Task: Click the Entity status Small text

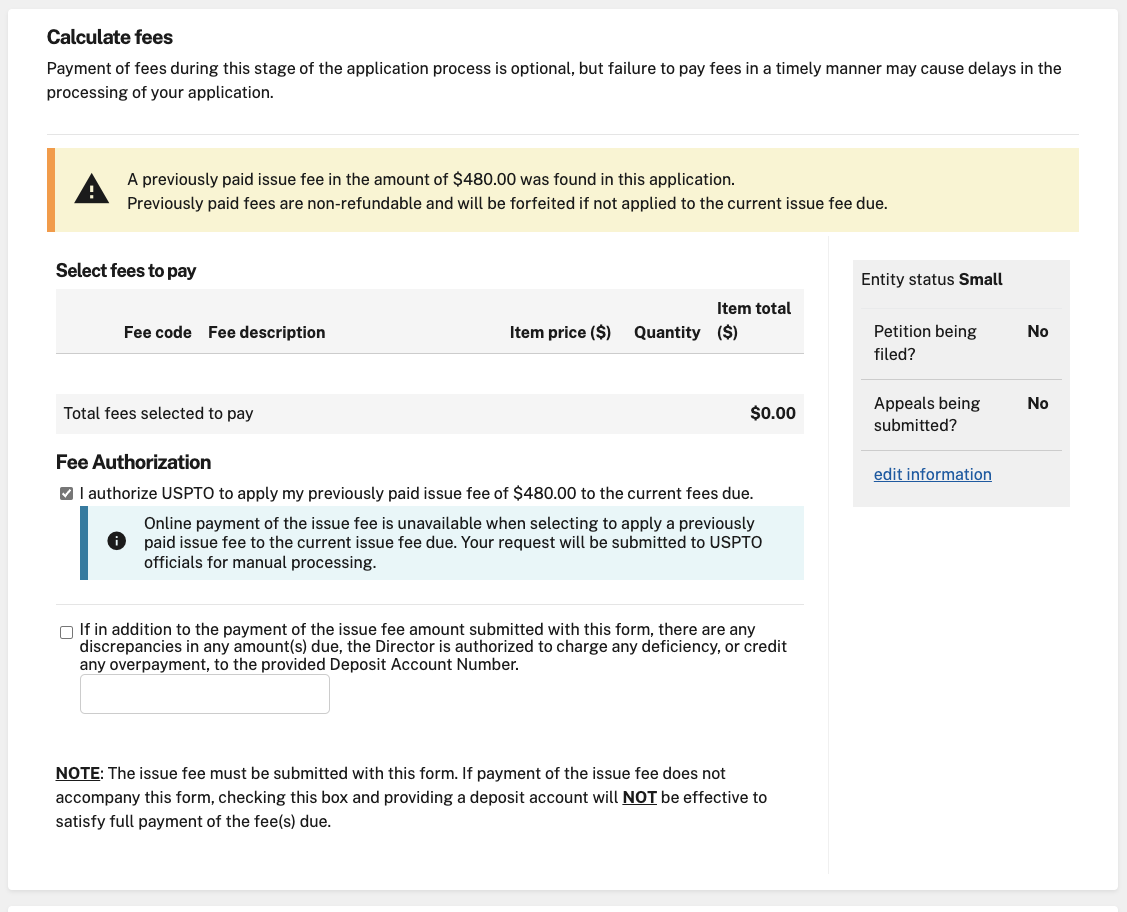Action: pyautogui.click(x=931, y=280)
